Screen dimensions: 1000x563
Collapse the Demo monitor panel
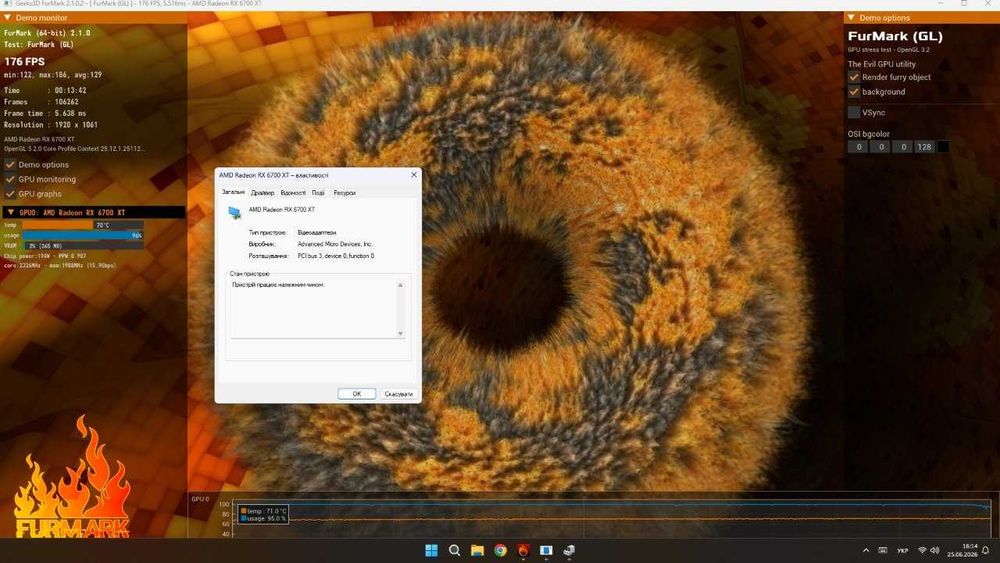pyautogui.click(x=8, y=18)
